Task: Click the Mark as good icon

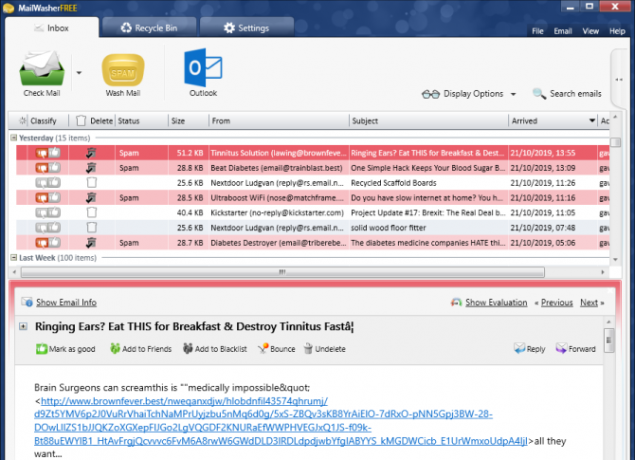Action: coord(41,349)
